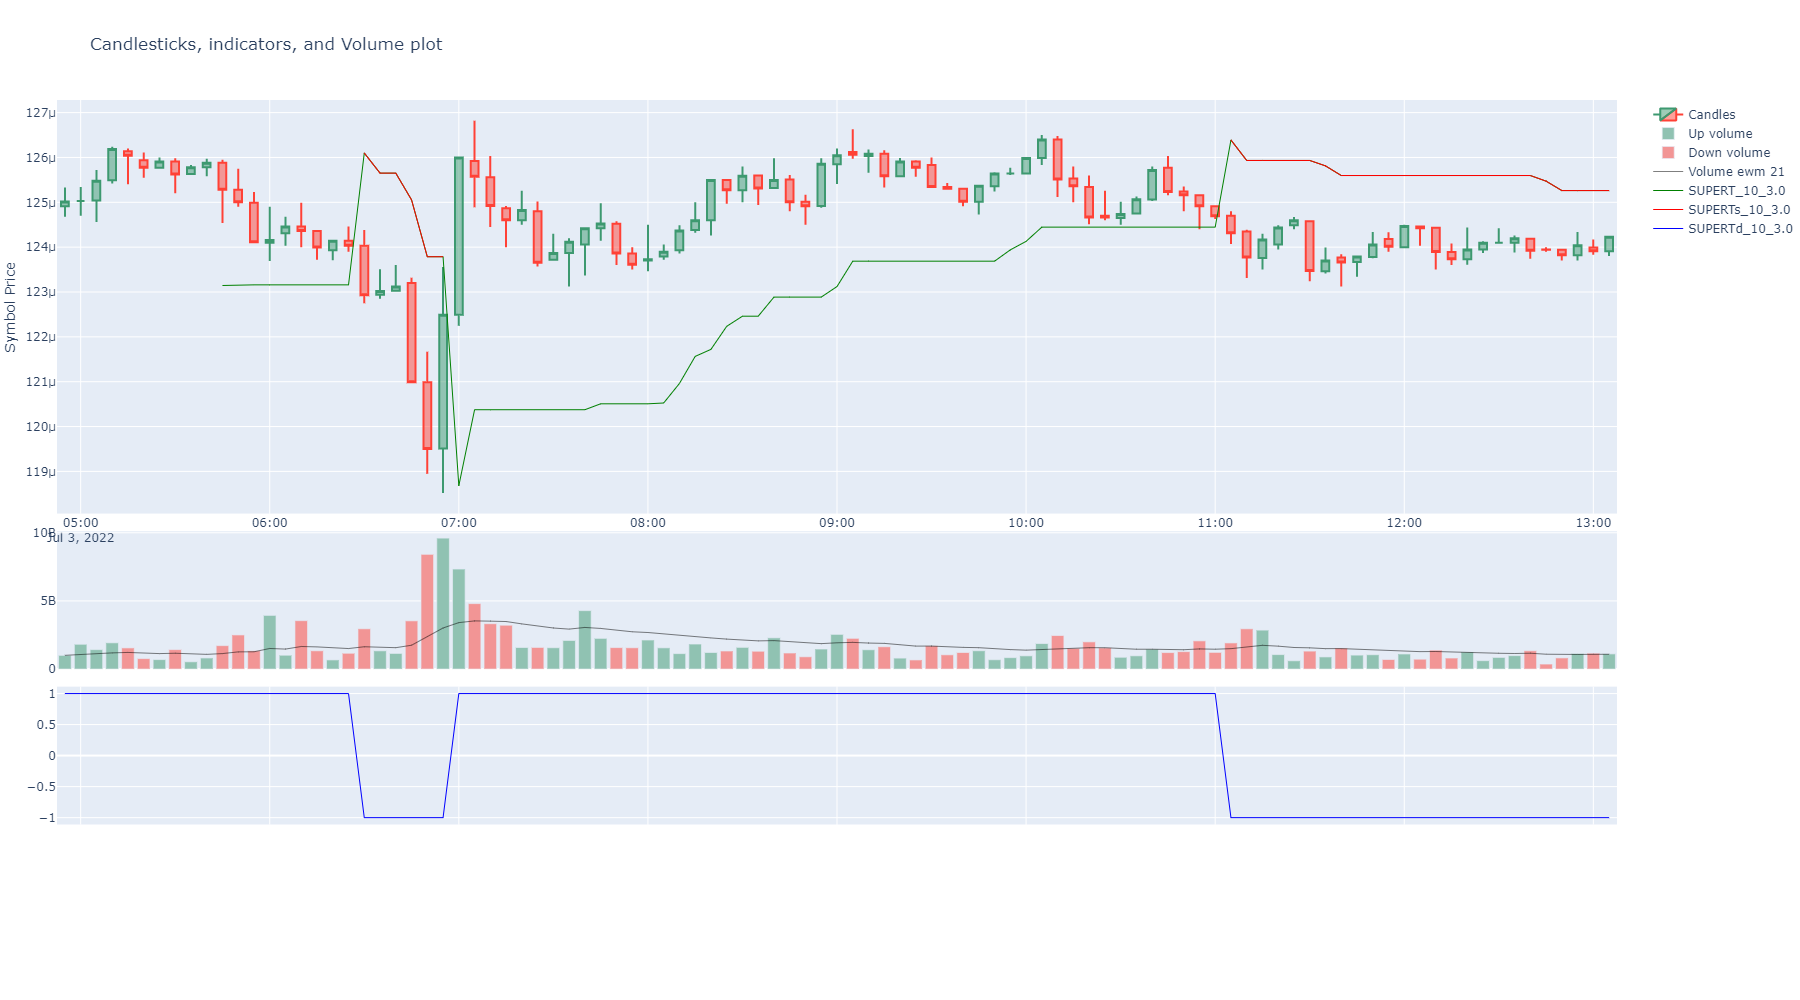This screenshot has width=1800, height=1000.
Task: Click the 09:00 x-axis tick label
Action: click(x=837, y=523)
